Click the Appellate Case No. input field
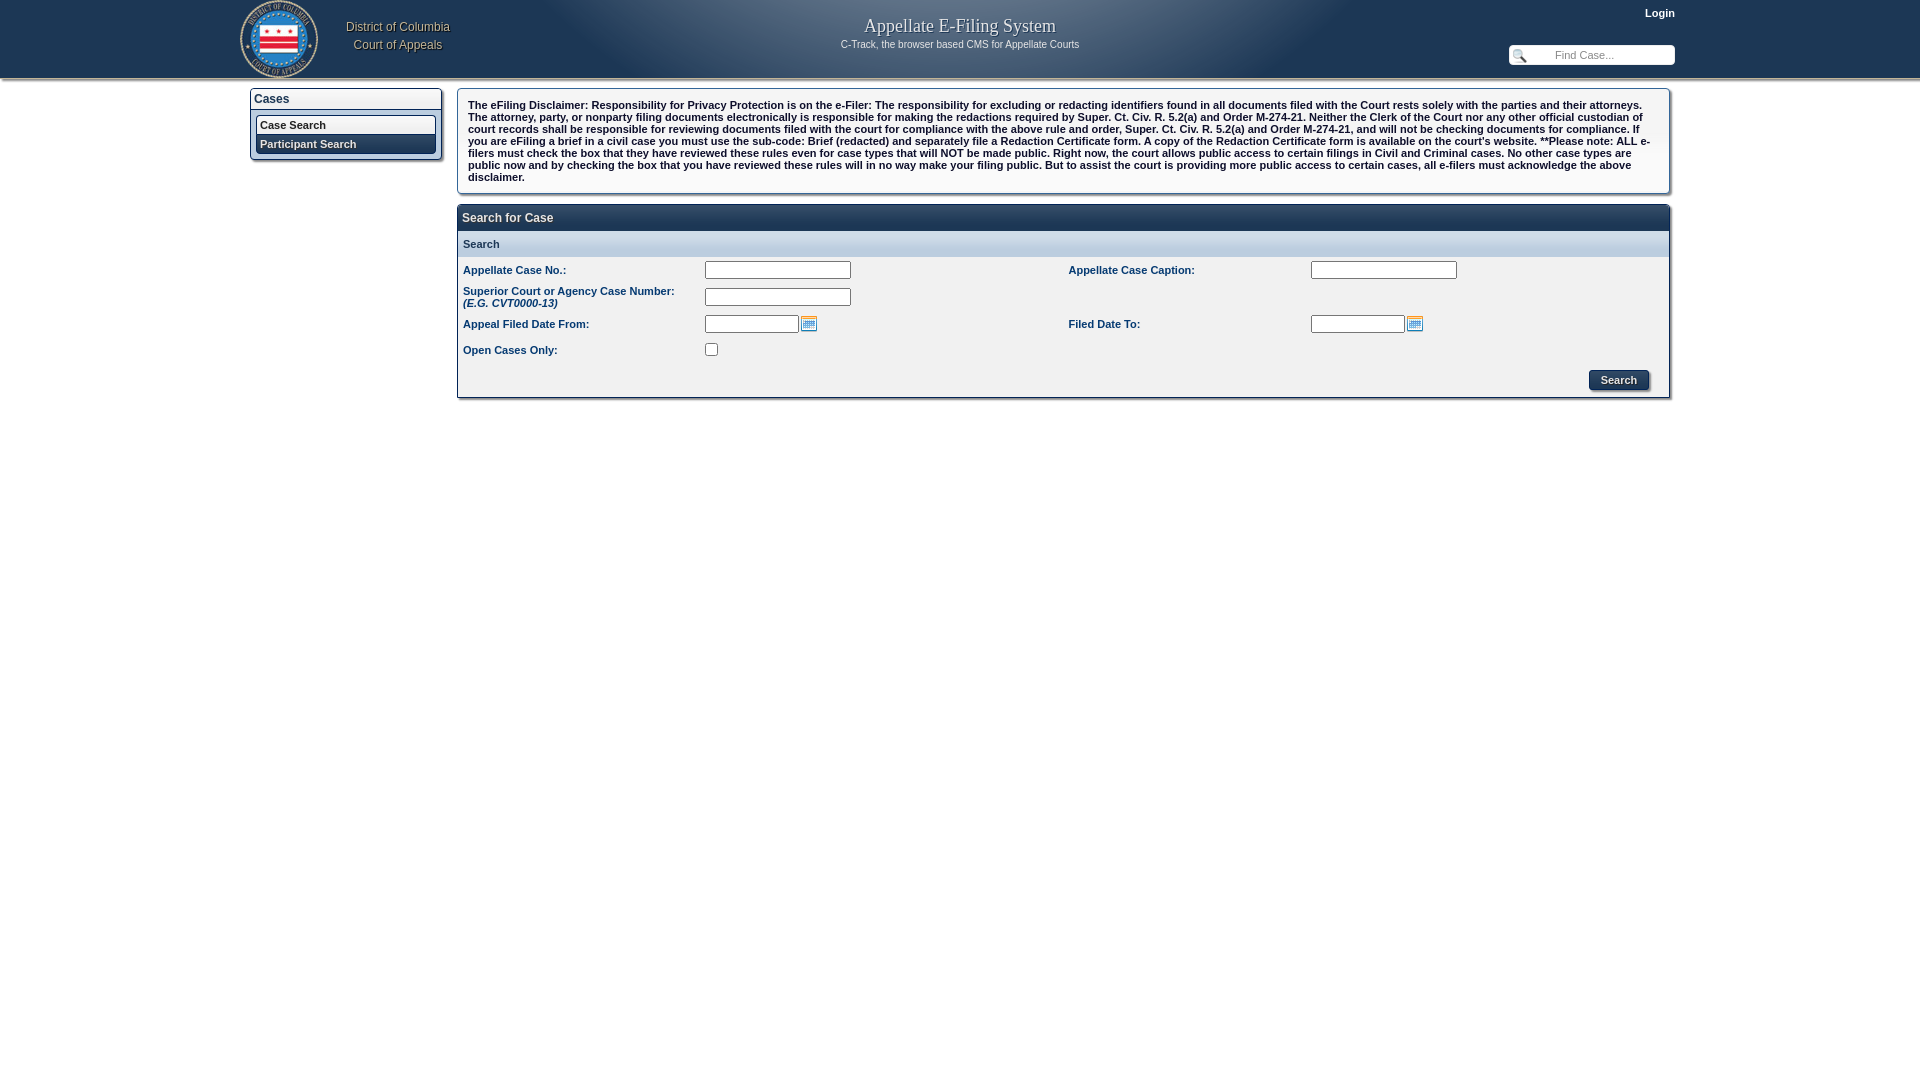1920x1080 pixels. tap(777, 270)
